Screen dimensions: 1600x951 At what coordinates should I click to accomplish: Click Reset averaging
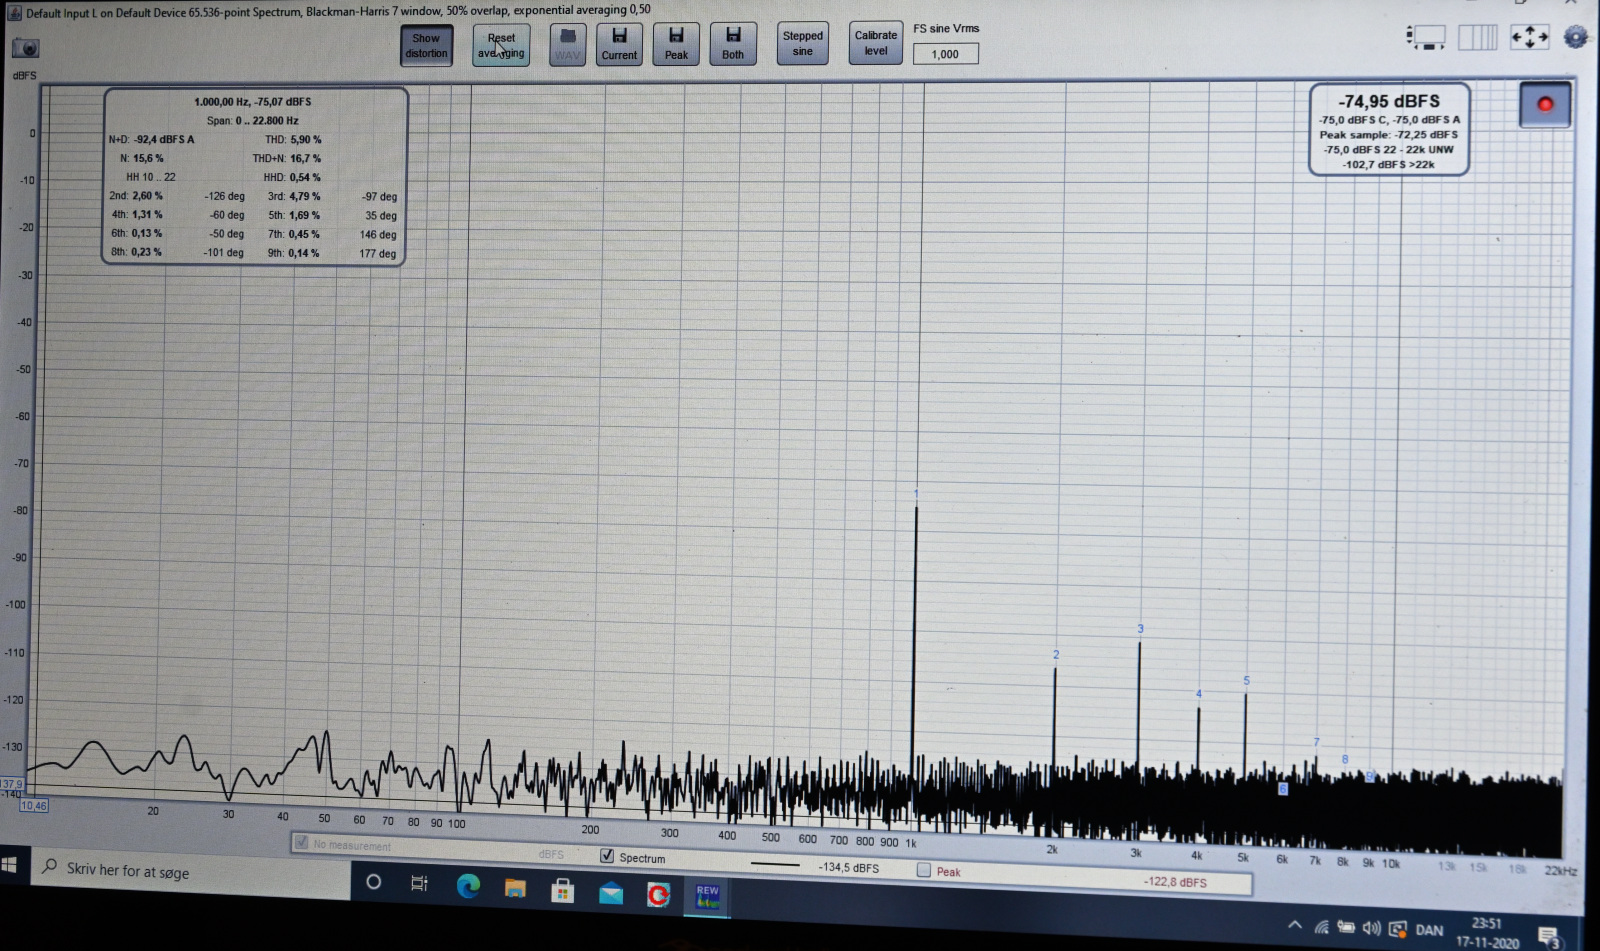(501, 46)
